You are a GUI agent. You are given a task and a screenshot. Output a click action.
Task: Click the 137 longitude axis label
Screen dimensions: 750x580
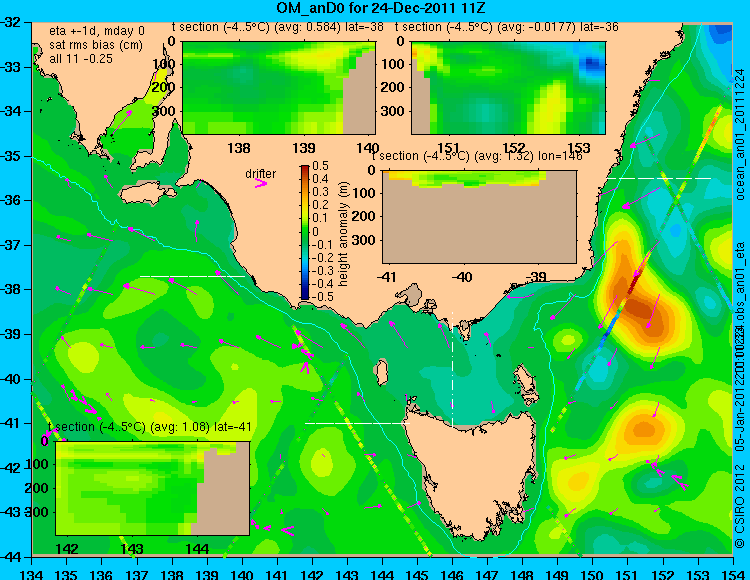pos(137,573)
